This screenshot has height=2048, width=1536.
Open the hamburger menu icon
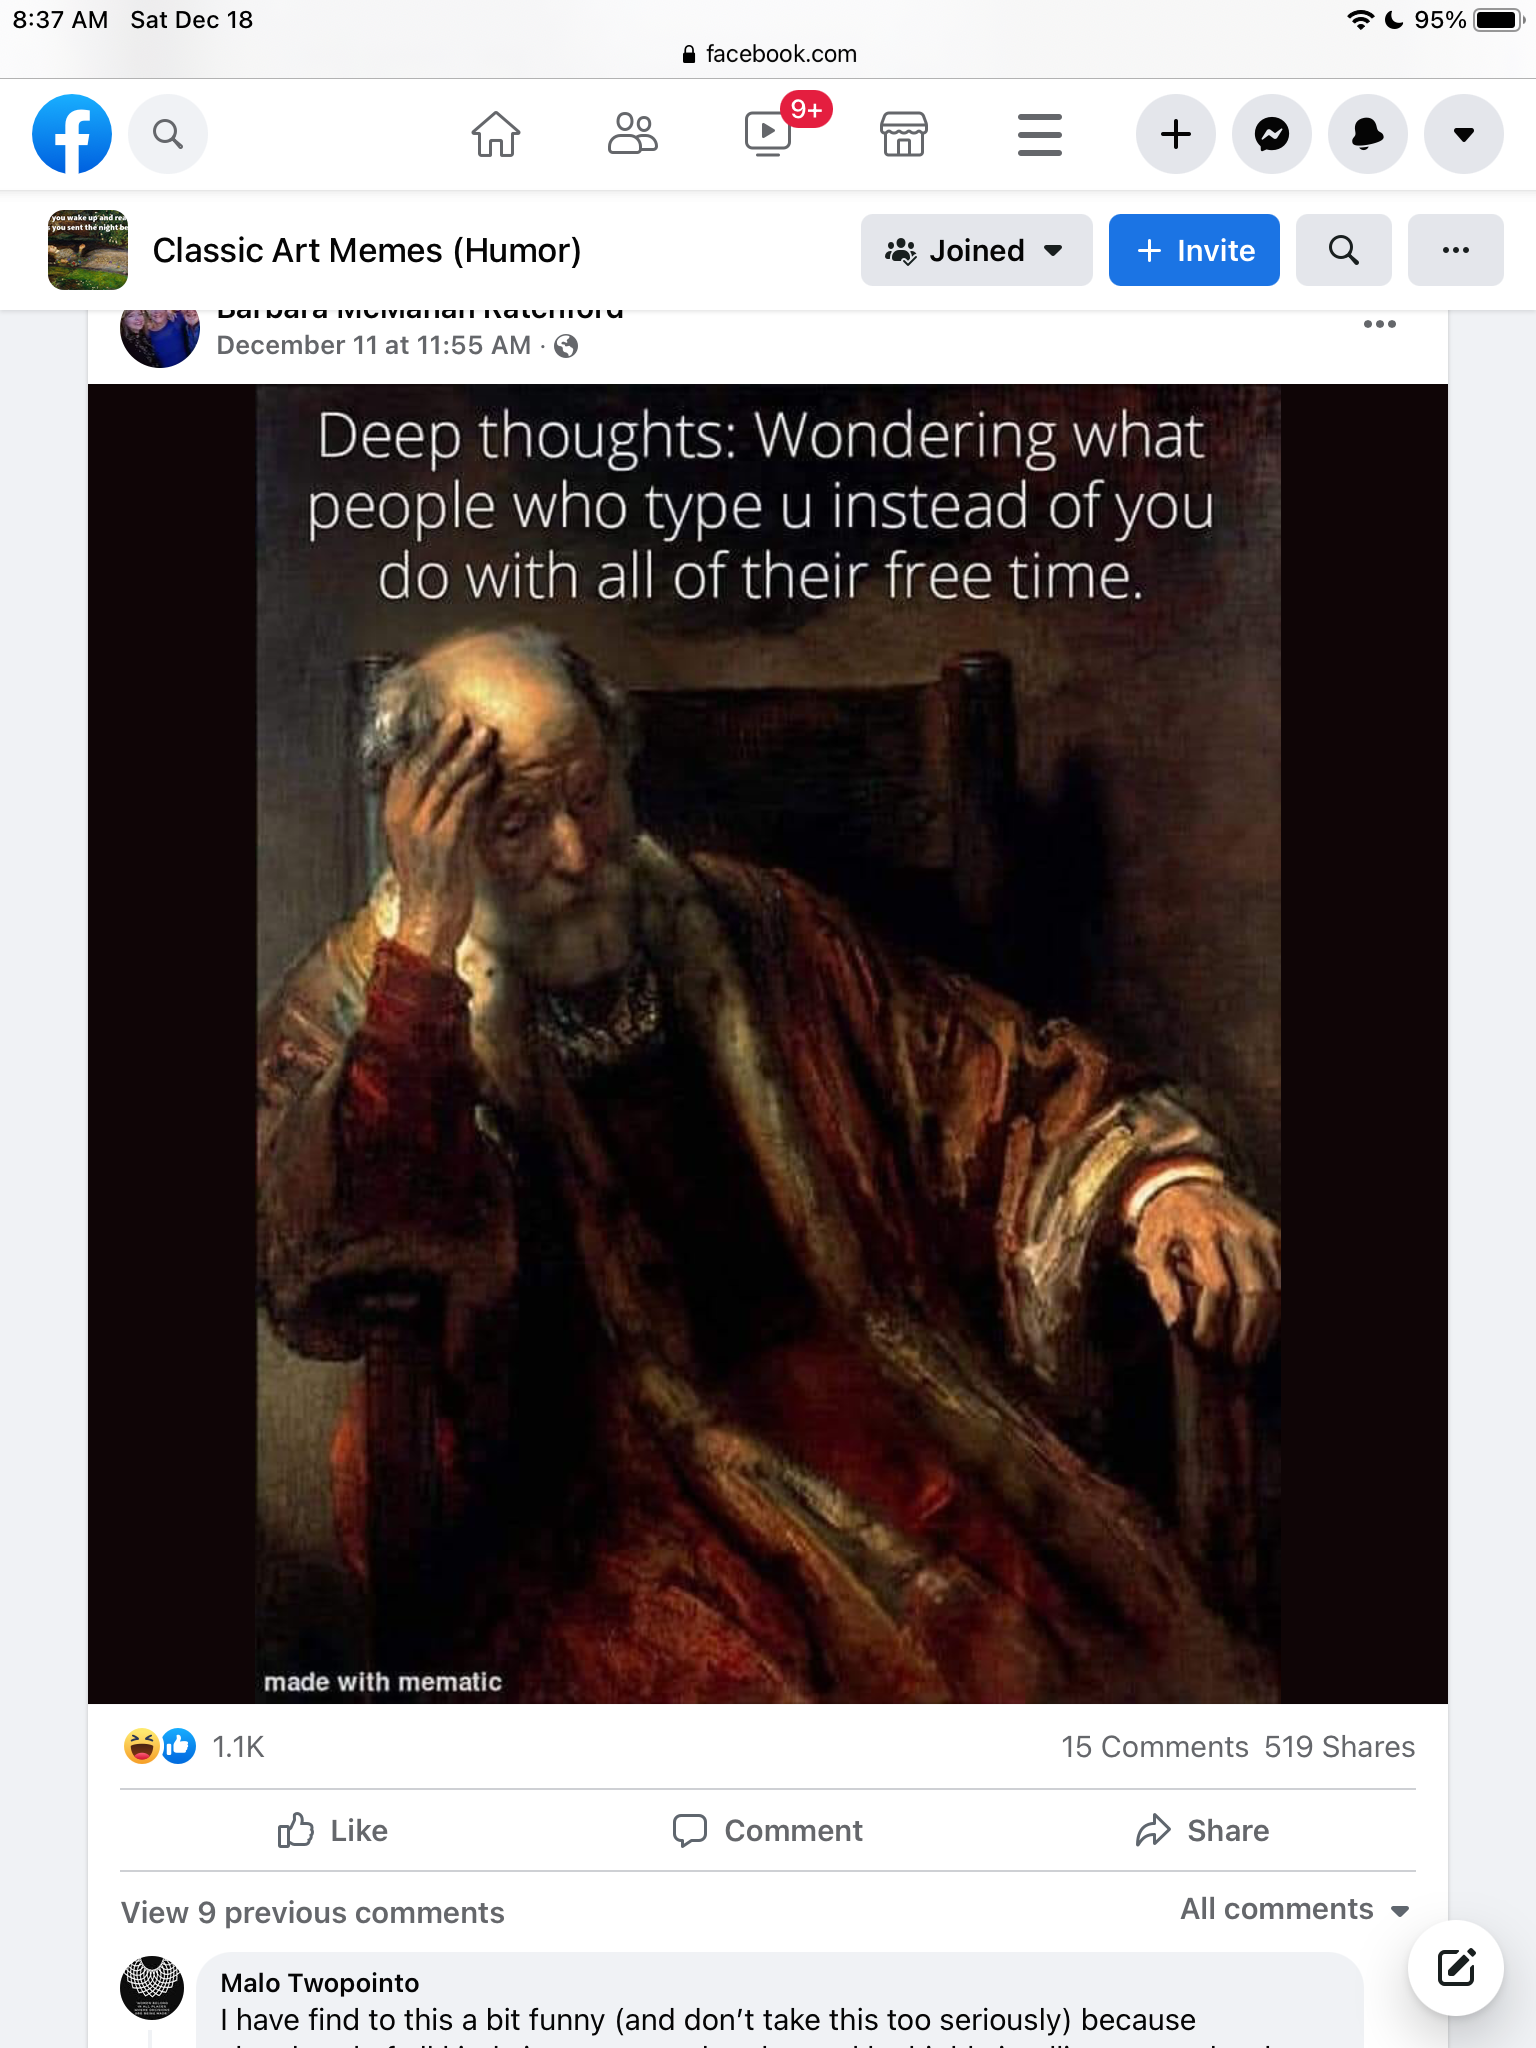coord(1040,134)
